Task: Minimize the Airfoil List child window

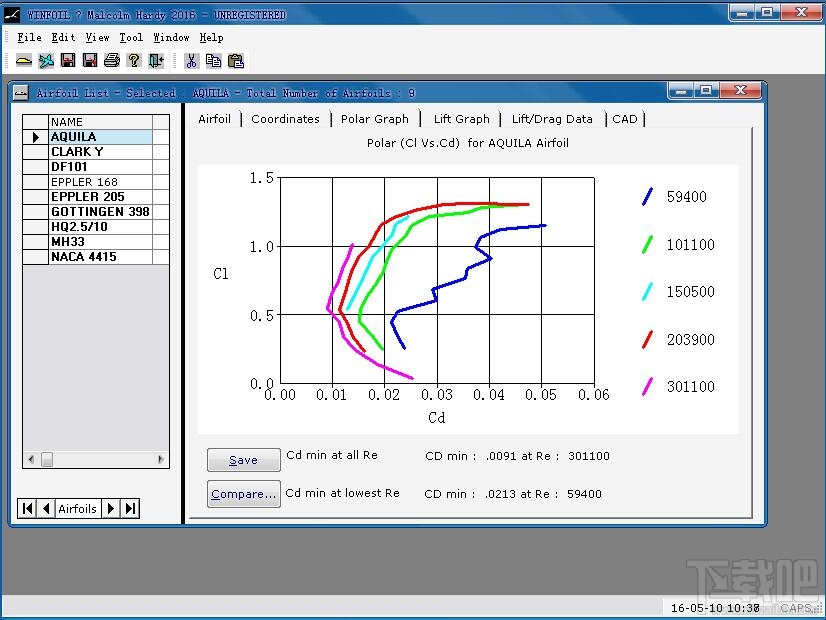Action: click(x=681, y=91)
